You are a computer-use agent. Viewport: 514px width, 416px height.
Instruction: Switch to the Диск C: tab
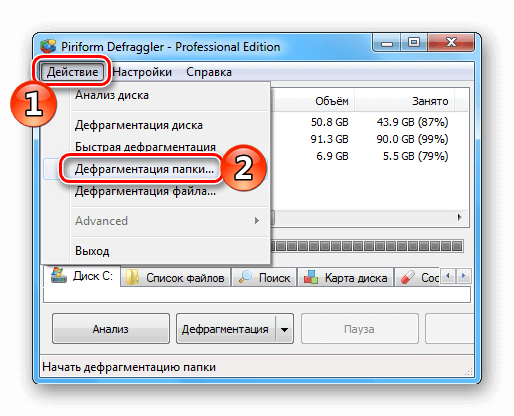tap(82, 276)
